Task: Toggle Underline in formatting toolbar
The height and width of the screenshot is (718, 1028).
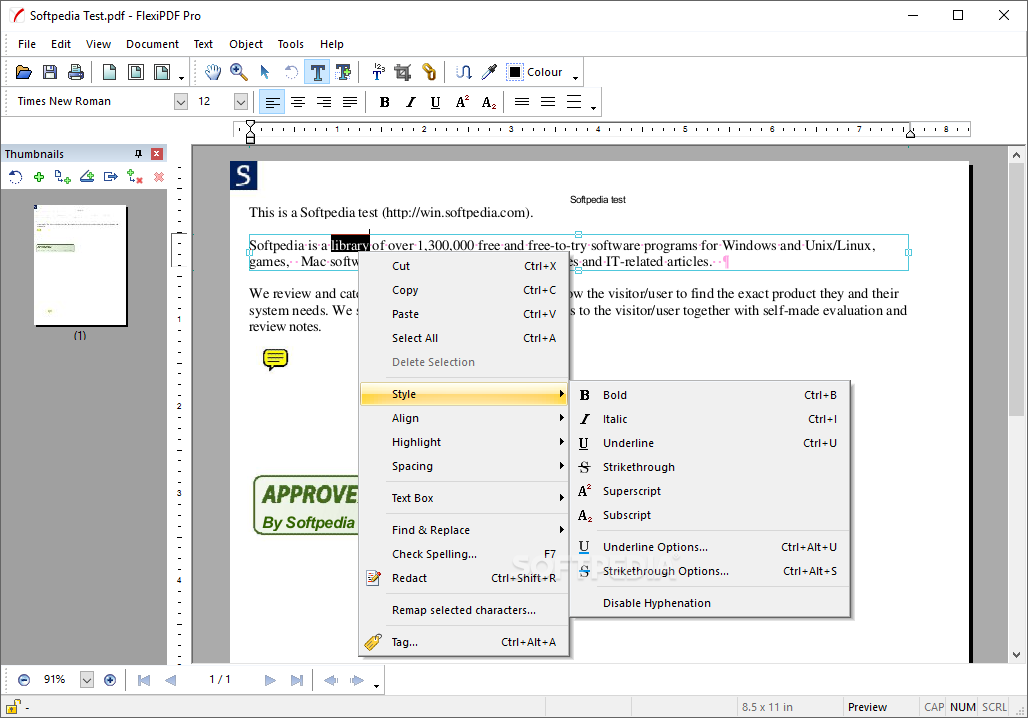Action: click(435, 102)
